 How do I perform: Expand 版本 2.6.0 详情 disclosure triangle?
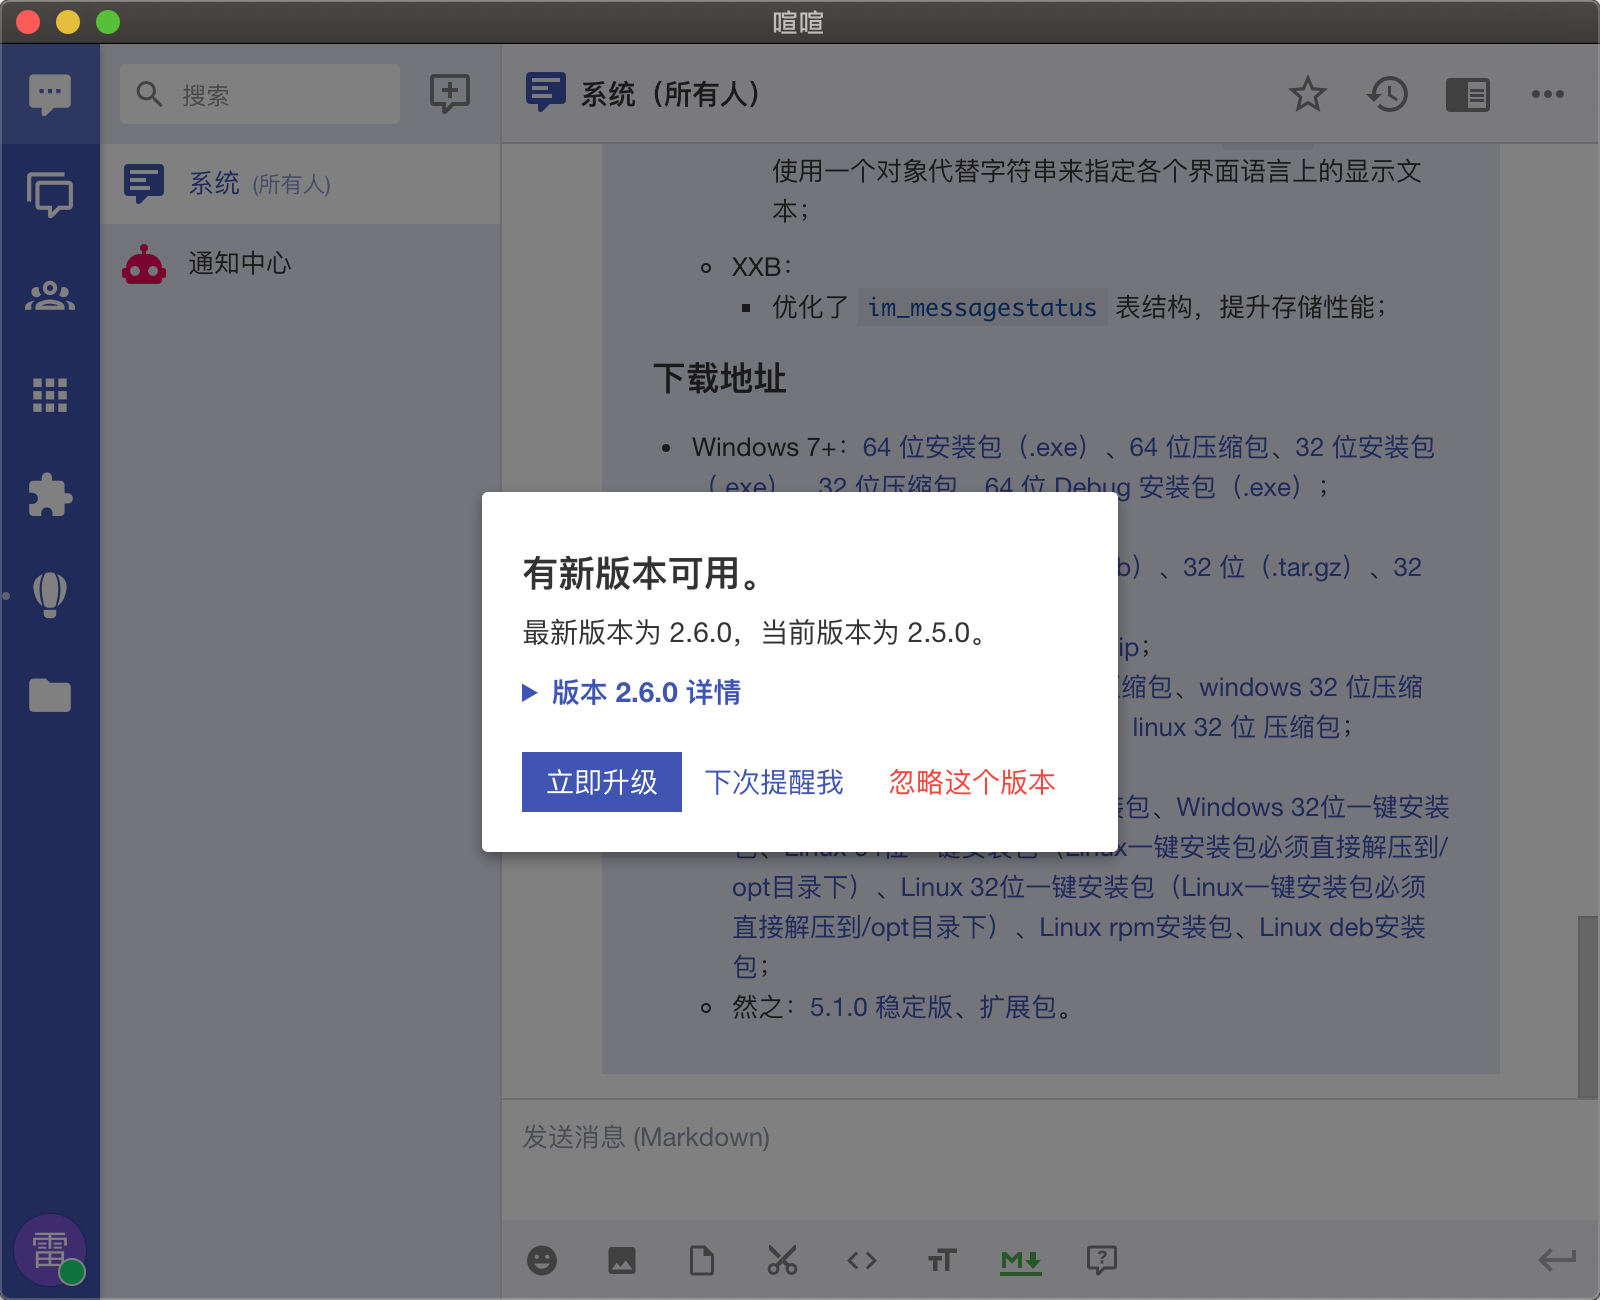530,692
